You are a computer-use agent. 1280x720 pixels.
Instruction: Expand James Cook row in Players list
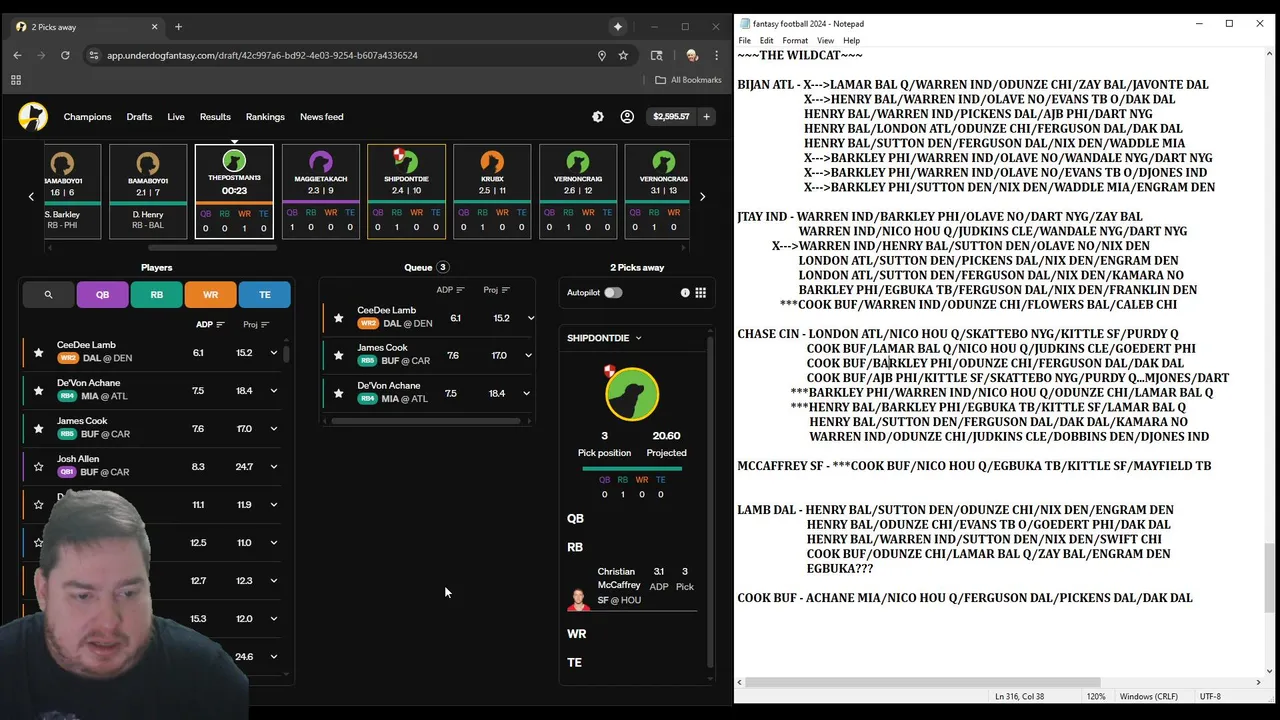[273, 429]
